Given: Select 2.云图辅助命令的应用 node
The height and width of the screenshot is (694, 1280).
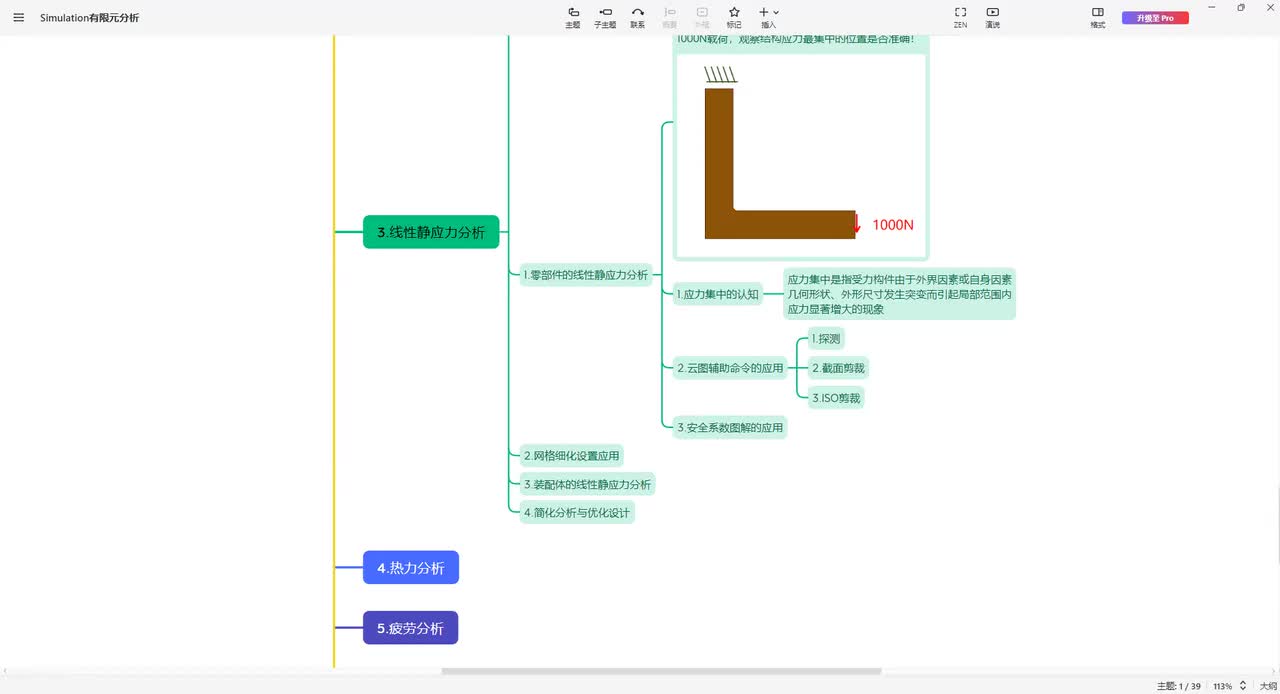Looking at the screenshot, I should (730, 368).
